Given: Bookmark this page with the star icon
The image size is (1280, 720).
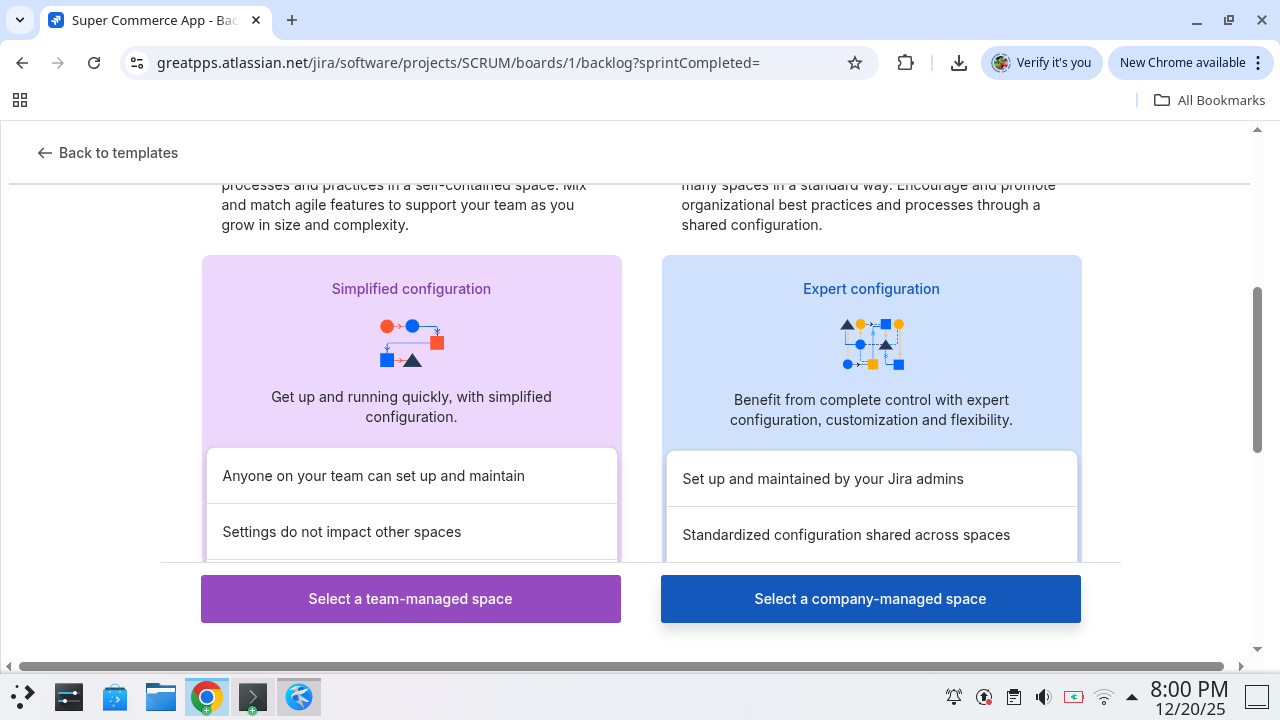Looking at the screenshot, I should tap(855, 63).
